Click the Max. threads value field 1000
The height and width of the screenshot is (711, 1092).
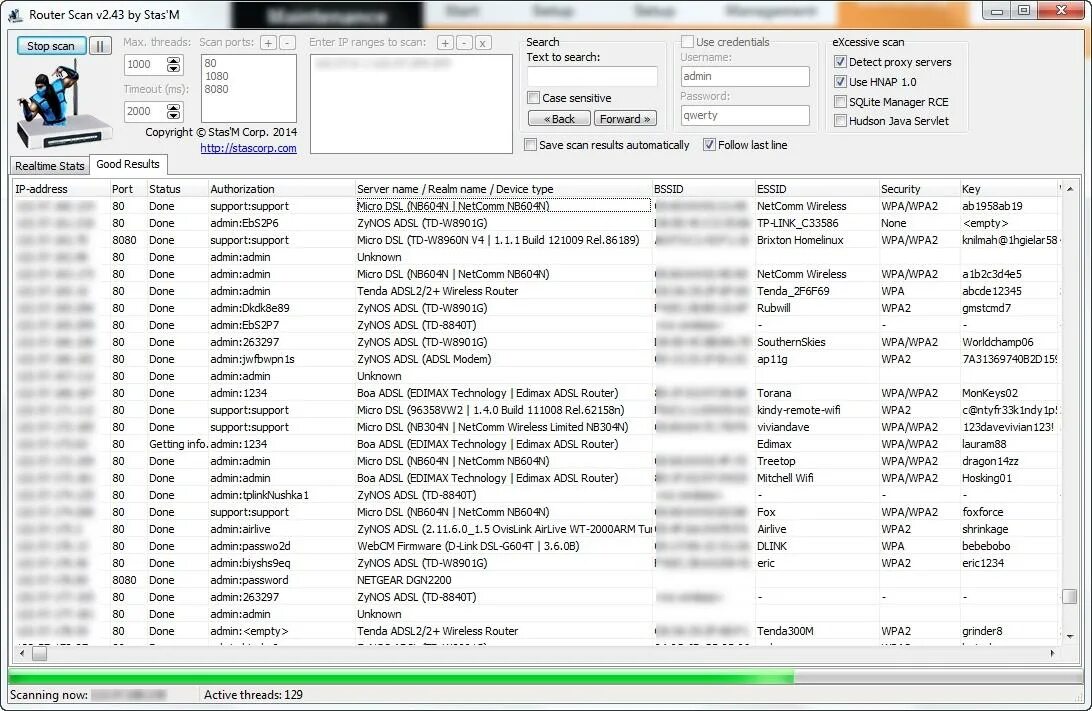146,65
